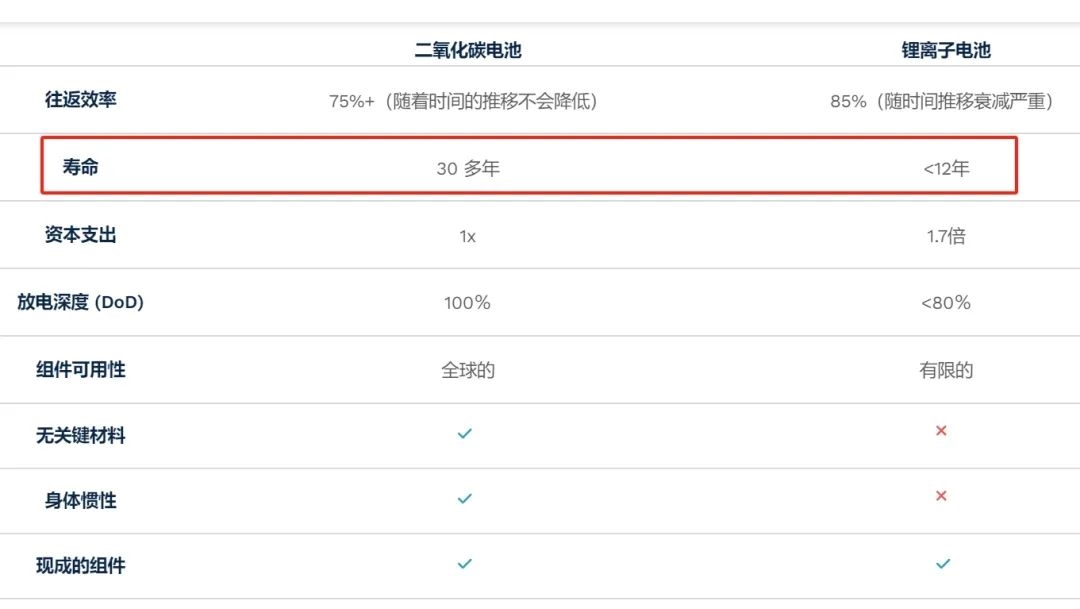The width and height of the screenshot is (1080, 609).
Task: Select the 锂离子电池 column header
Action: [x=946, y=50]
